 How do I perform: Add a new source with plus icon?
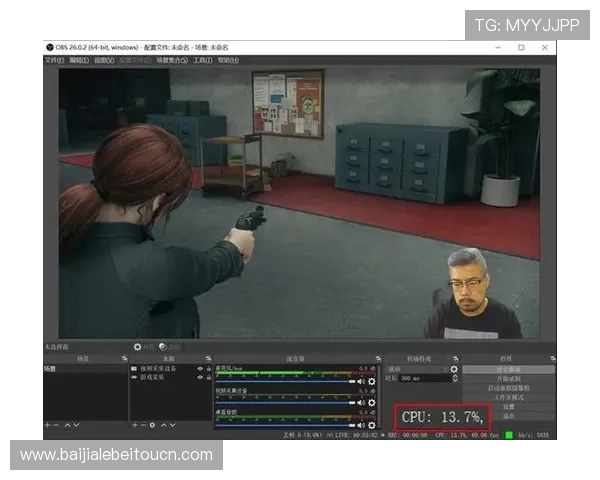134,425
